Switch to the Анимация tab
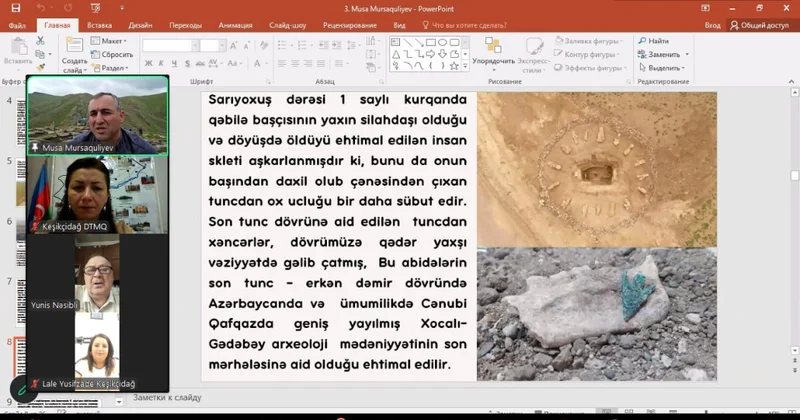Screen dimensions: 800x420 coord(235,25)
